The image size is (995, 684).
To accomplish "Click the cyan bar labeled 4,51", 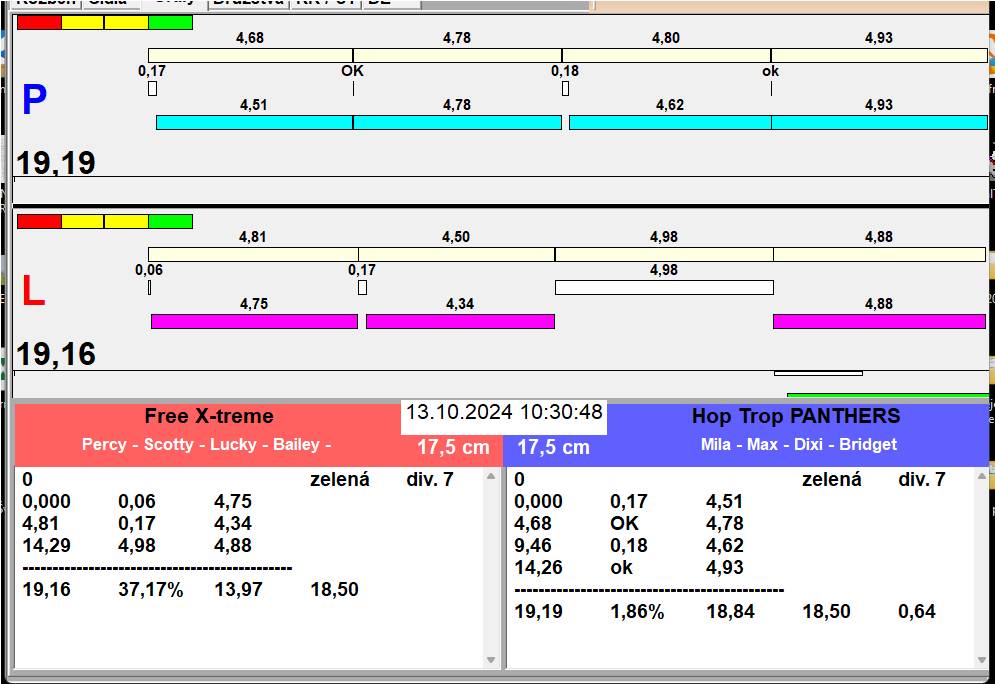I will 254,122.
